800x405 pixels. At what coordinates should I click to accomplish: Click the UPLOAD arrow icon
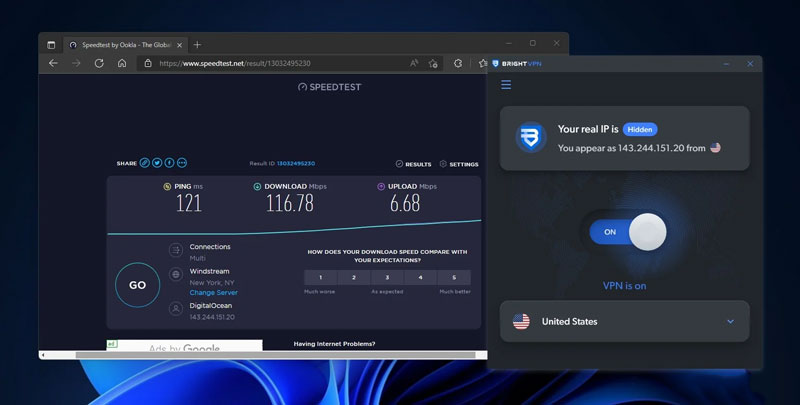pos(381,187)
